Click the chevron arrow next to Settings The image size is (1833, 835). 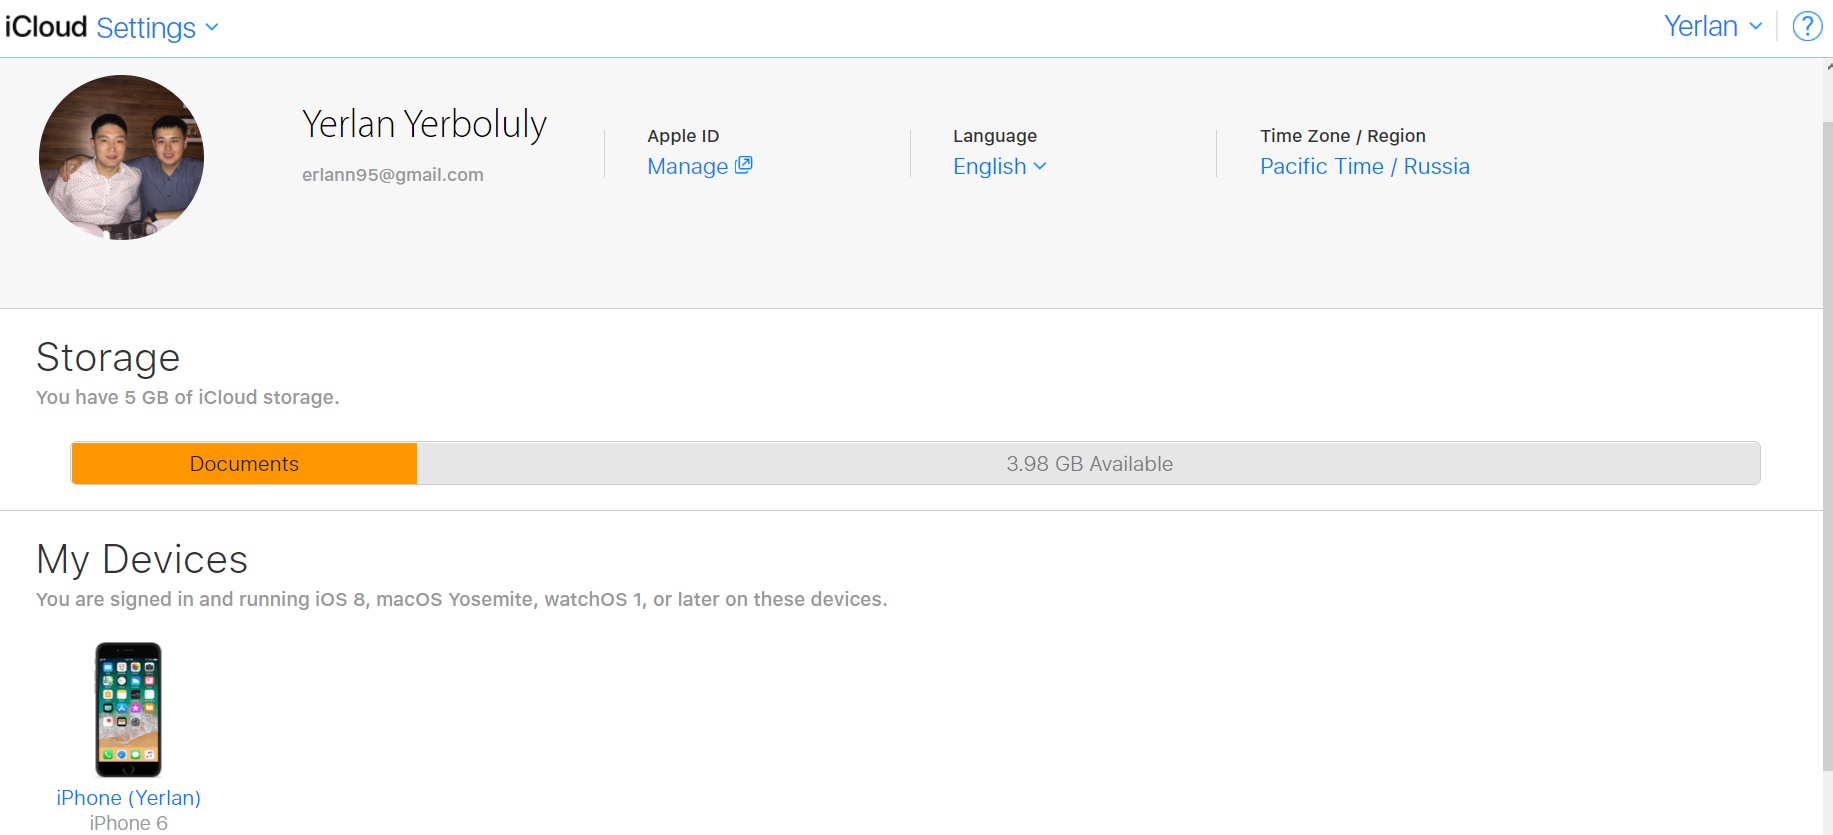pos(212,27)
